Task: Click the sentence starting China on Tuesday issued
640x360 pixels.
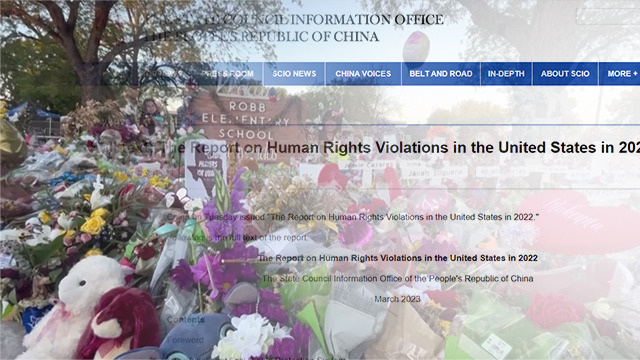Action: (x=353, y=217)
